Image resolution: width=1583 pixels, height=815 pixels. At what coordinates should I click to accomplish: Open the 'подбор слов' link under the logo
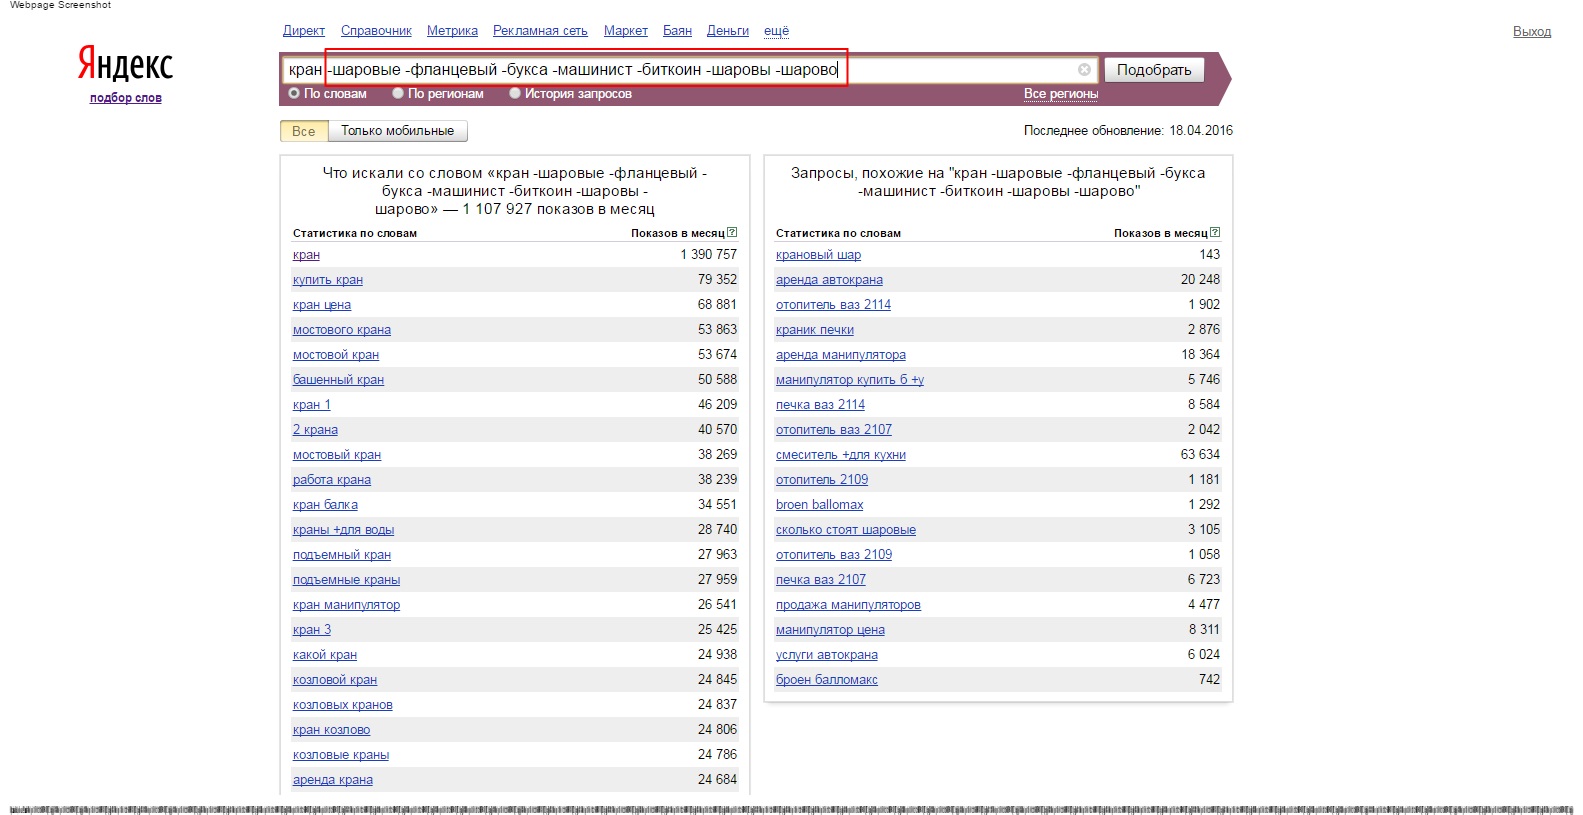[x=126, y=98]
